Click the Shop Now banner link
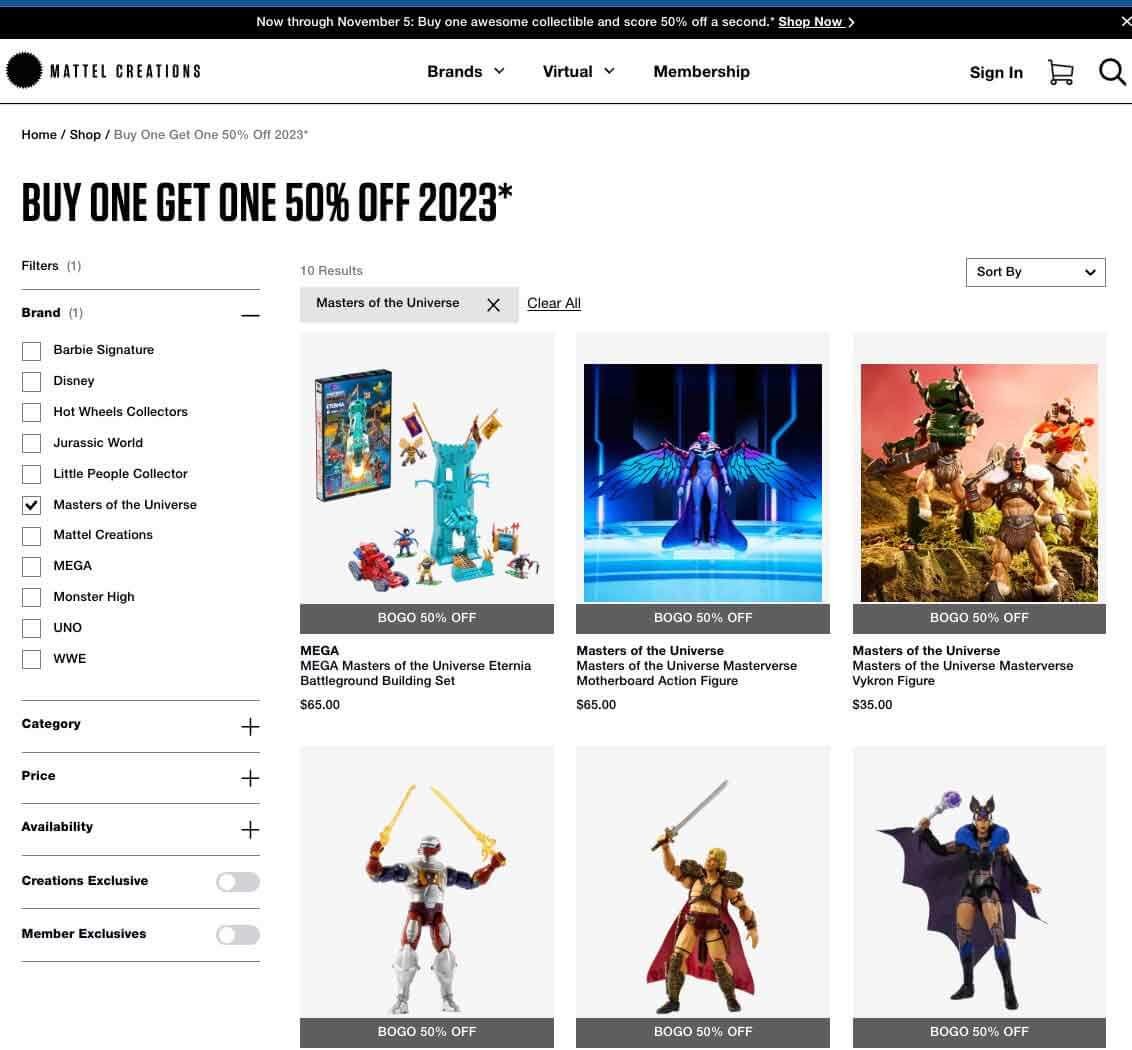 (810, 21)
